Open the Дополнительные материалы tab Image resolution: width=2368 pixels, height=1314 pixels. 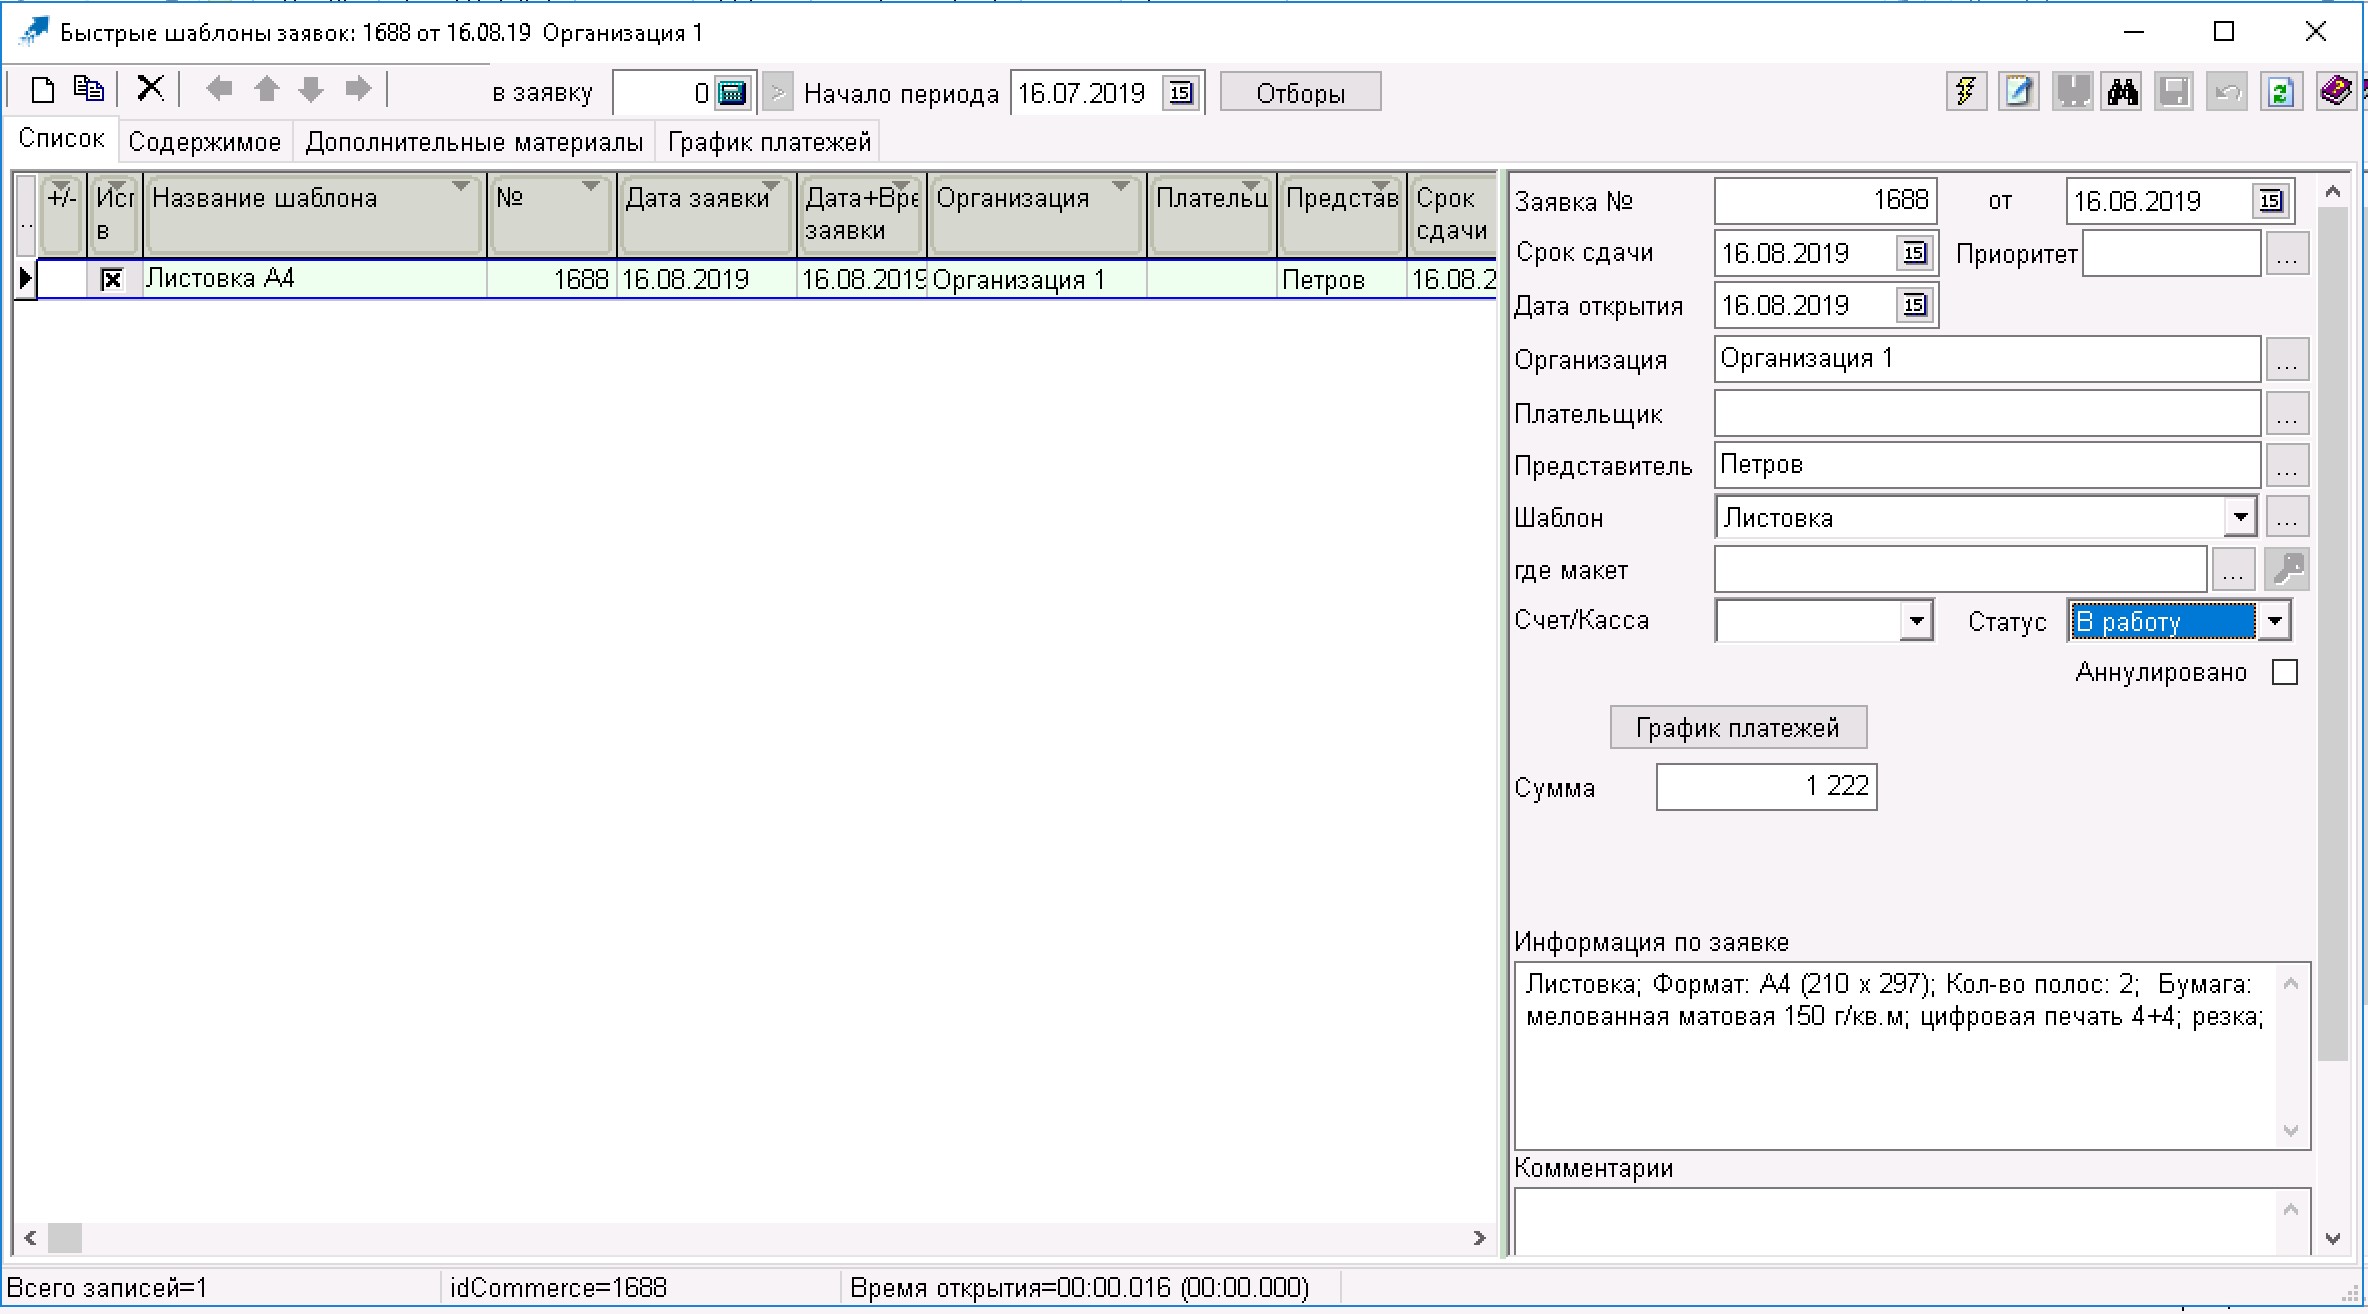tap(475, 142)
